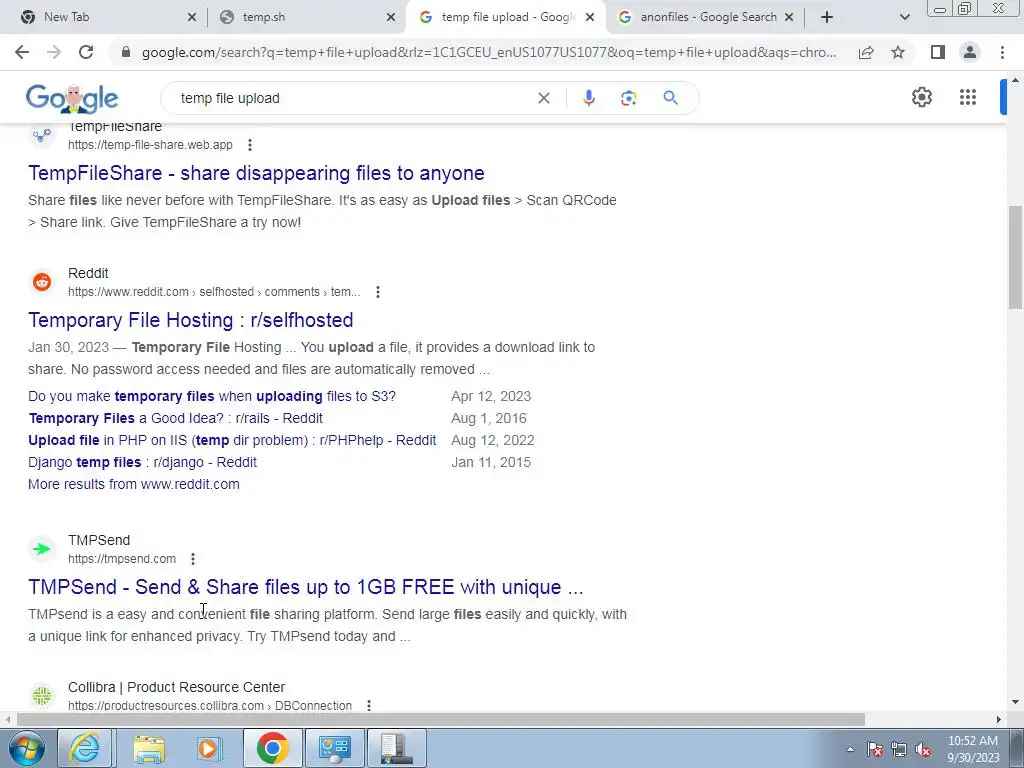Open the Action Center flag tray icon
1024x768 pixels.
coord(875,750)
